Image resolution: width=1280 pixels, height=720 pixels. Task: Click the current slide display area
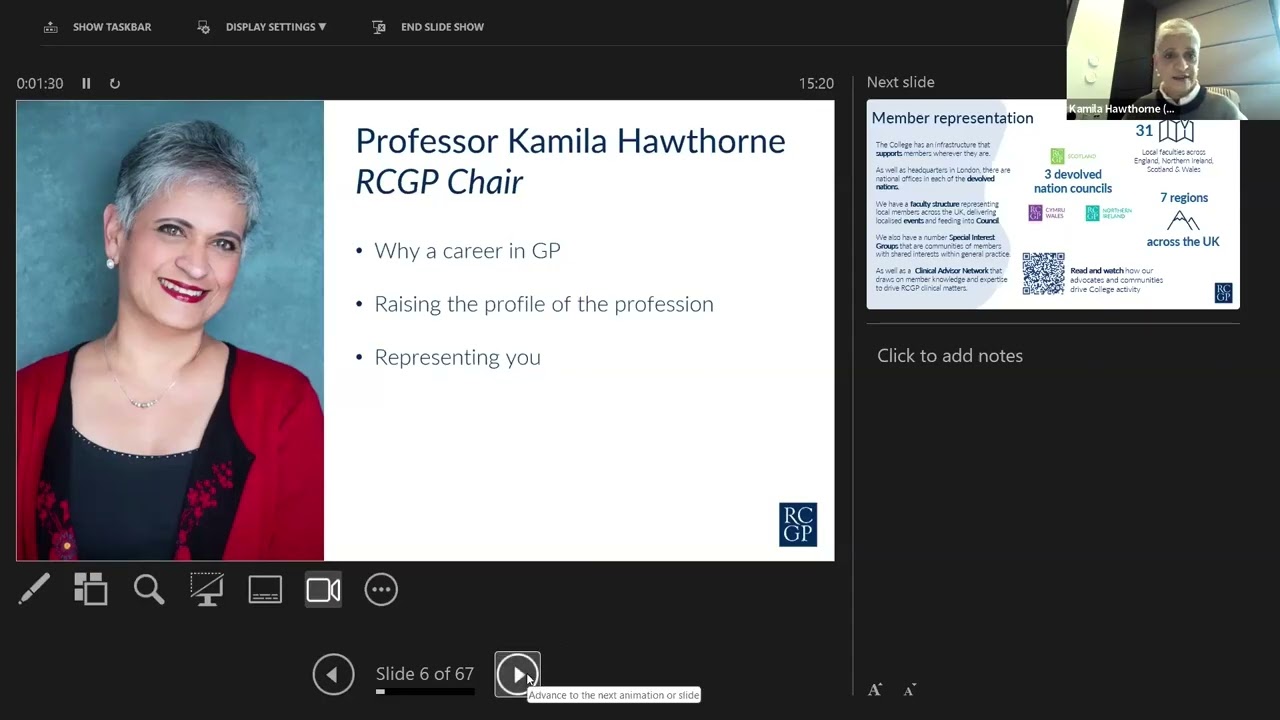point(425,330)
